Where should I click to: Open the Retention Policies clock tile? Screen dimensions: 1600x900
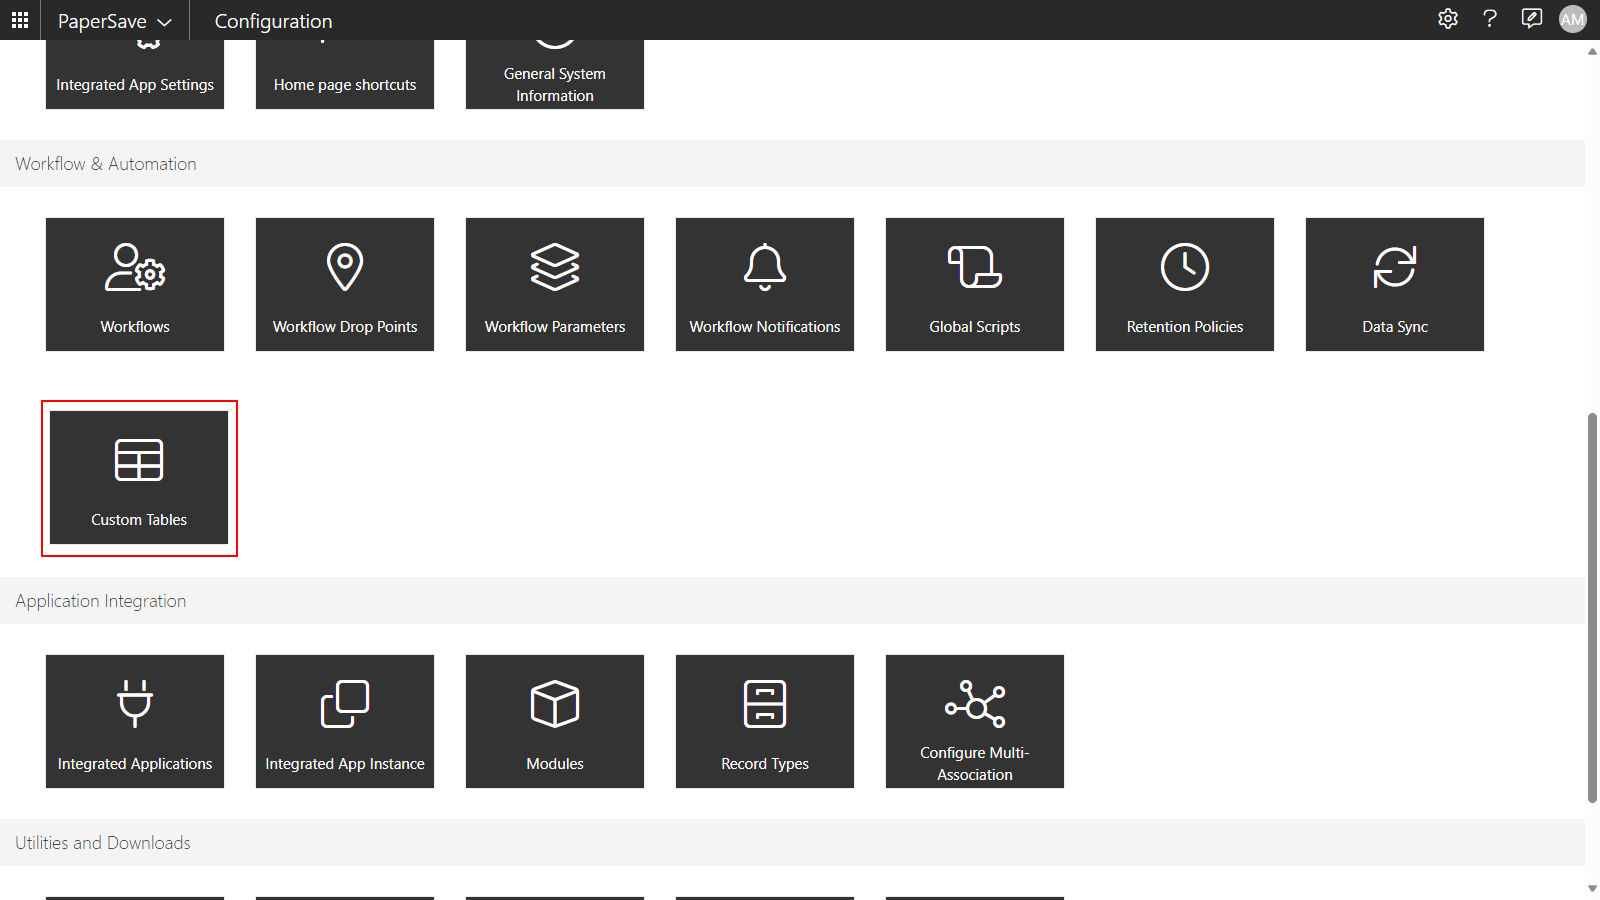[1185, 284]
